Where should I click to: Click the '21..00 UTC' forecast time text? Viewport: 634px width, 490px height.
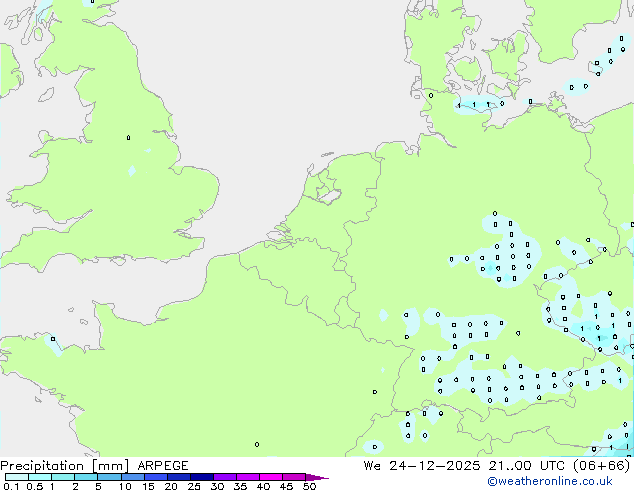[x=526, y=466]
